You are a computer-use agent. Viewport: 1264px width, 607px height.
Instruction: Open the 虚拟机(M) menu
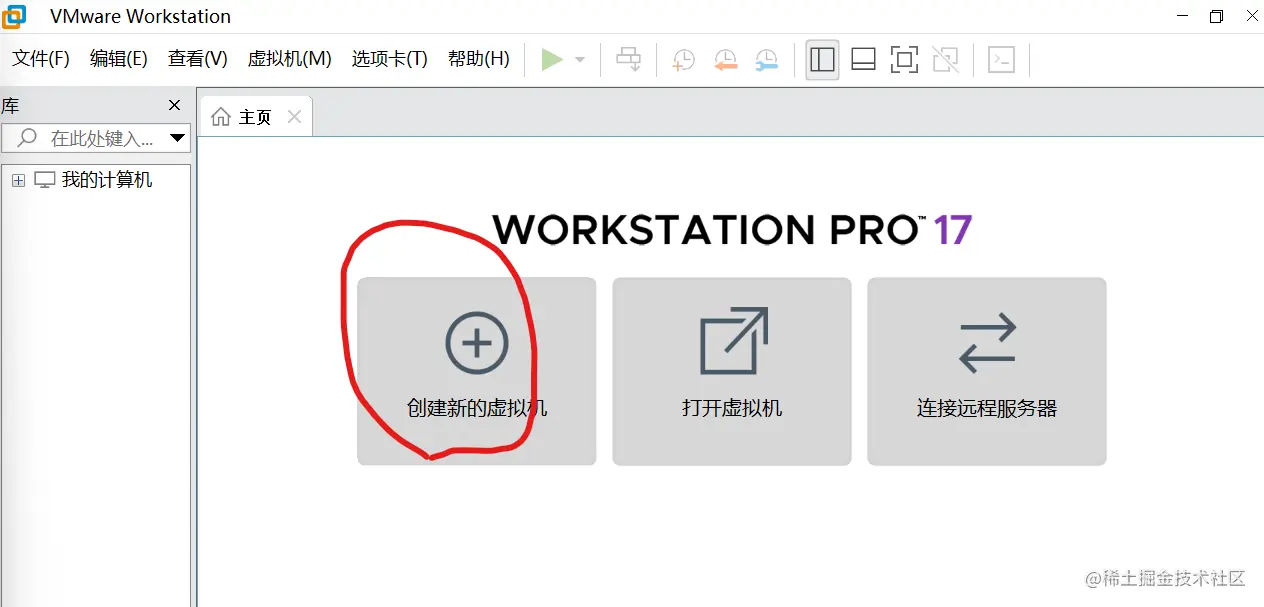[x=289, y=59]
